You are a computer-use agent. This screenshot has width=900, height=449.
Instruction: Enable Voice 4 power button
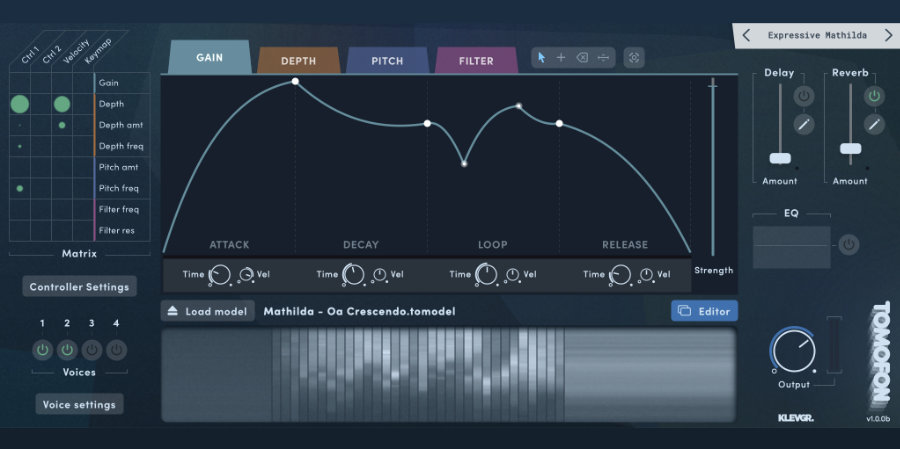[117, 350]
